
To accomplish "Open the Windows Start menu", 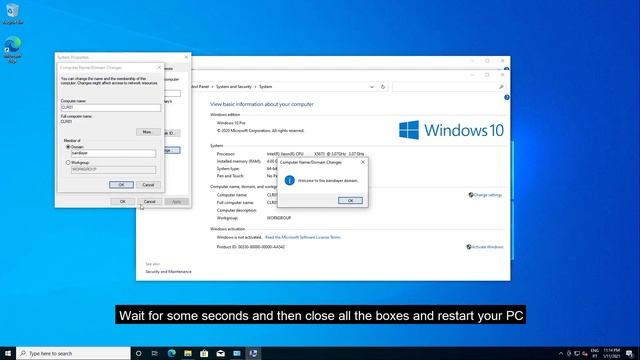I will click(8, 353).
